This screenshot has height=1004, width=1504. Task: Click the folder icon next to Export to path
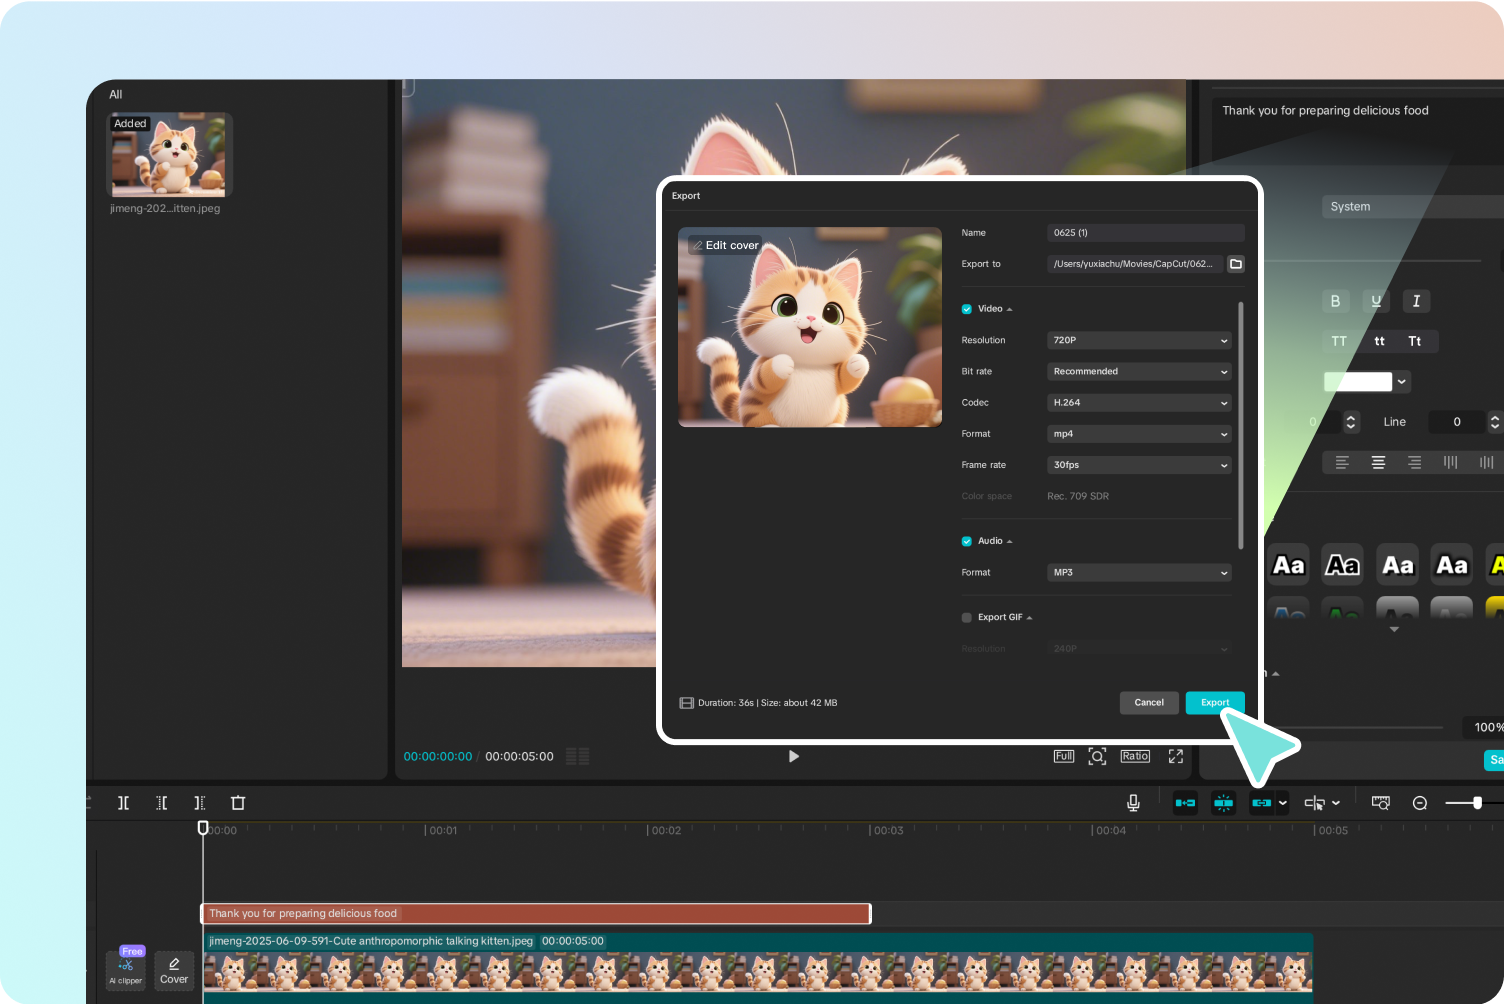[1236, 264]
